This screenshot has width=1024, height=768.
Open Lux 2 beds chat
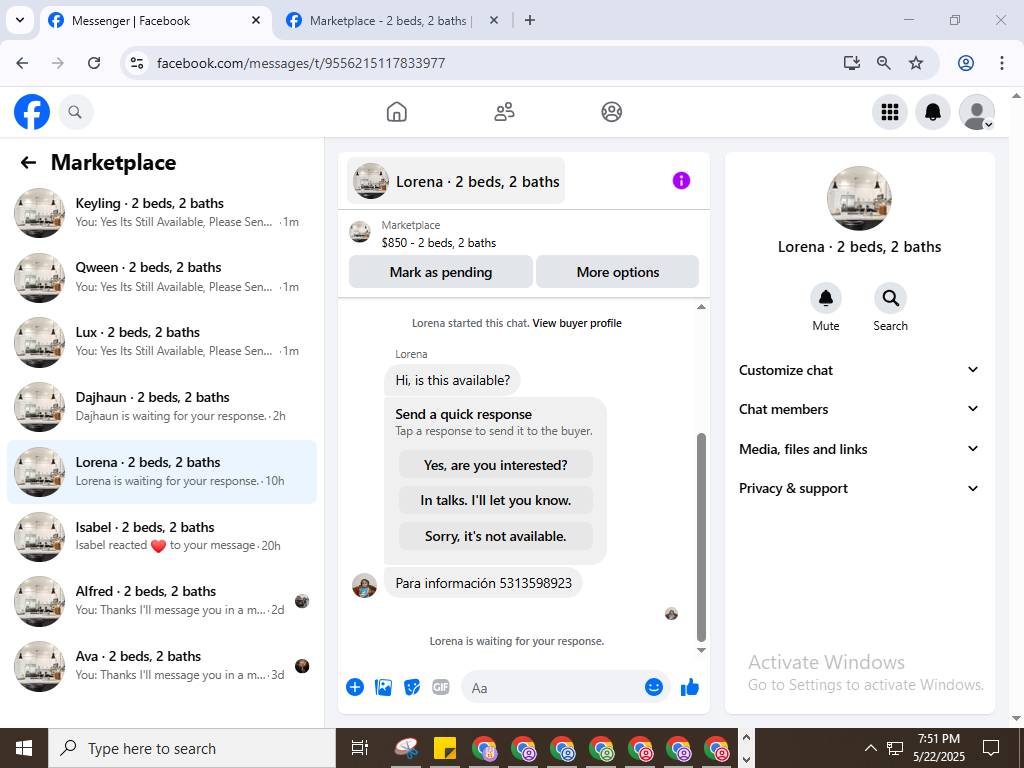pyautogui.click(x=162, y=342)
